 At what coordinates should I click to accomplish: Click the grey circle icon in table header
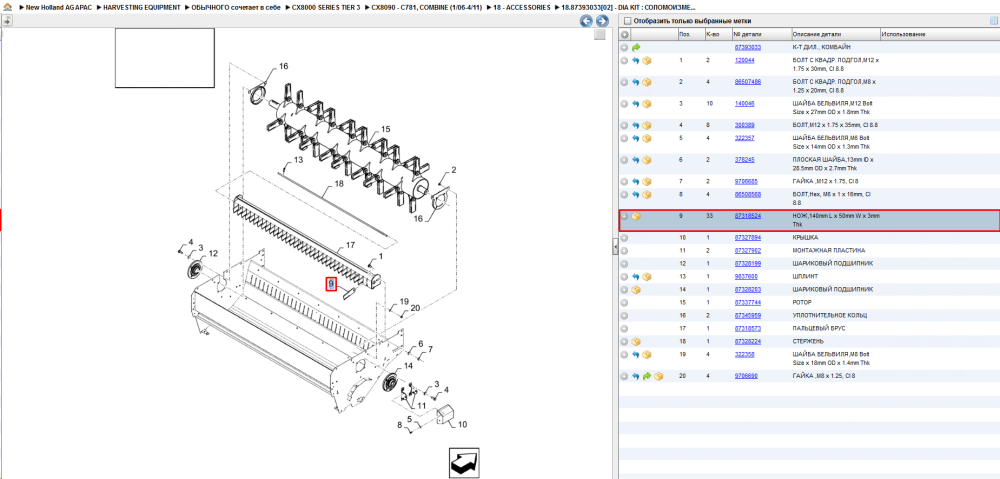624,34
